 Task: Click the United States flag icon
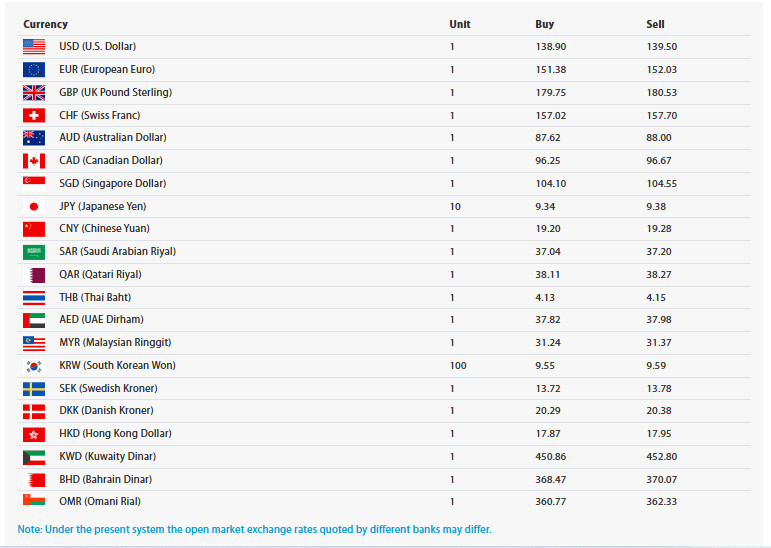[34, 46]
